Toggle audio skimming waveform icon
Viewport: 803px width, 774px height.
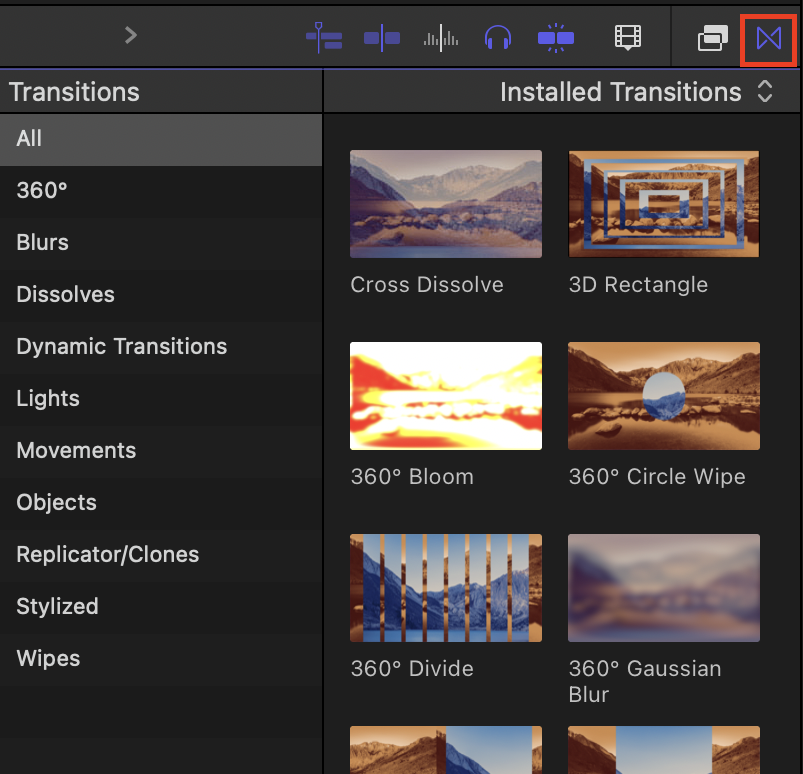click(441, 38)
